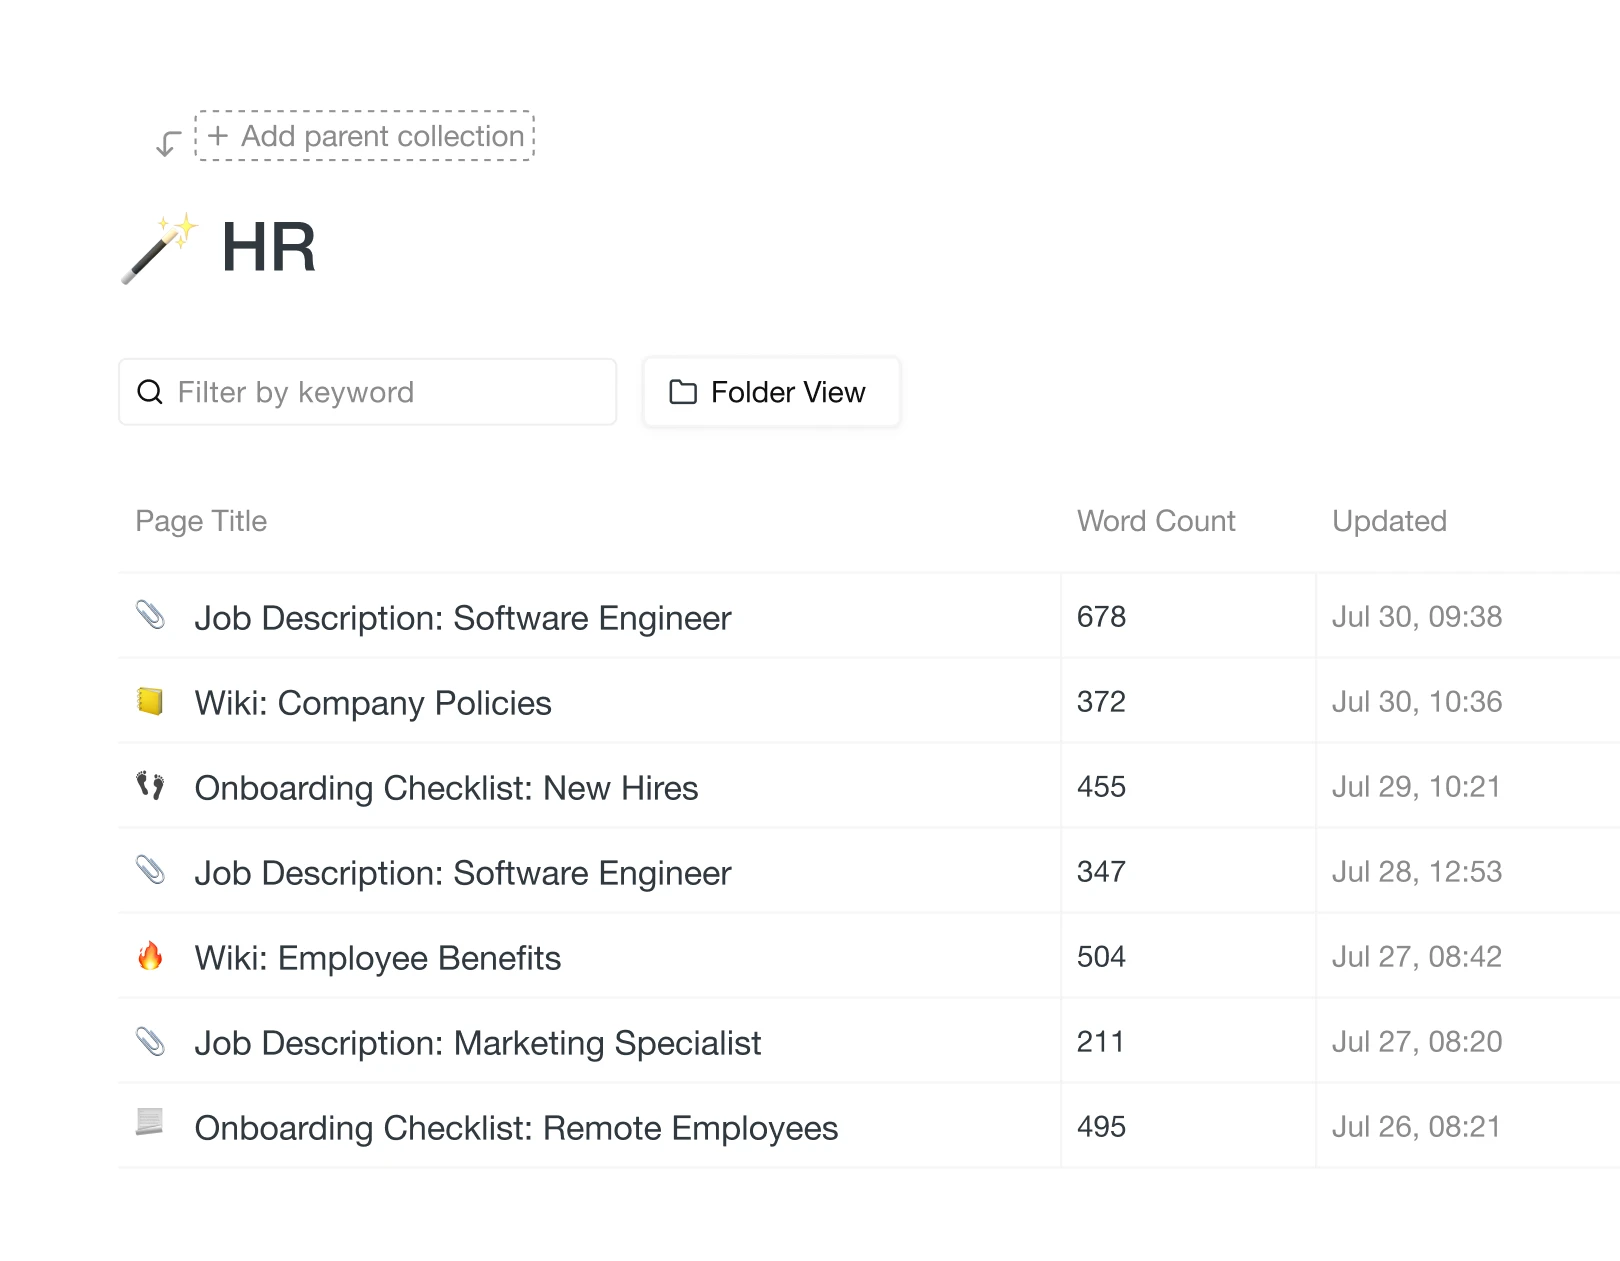Sort by the Updated column header
The width and height of the screenshot is (1620, 1261).
(x=1388, y=521)
